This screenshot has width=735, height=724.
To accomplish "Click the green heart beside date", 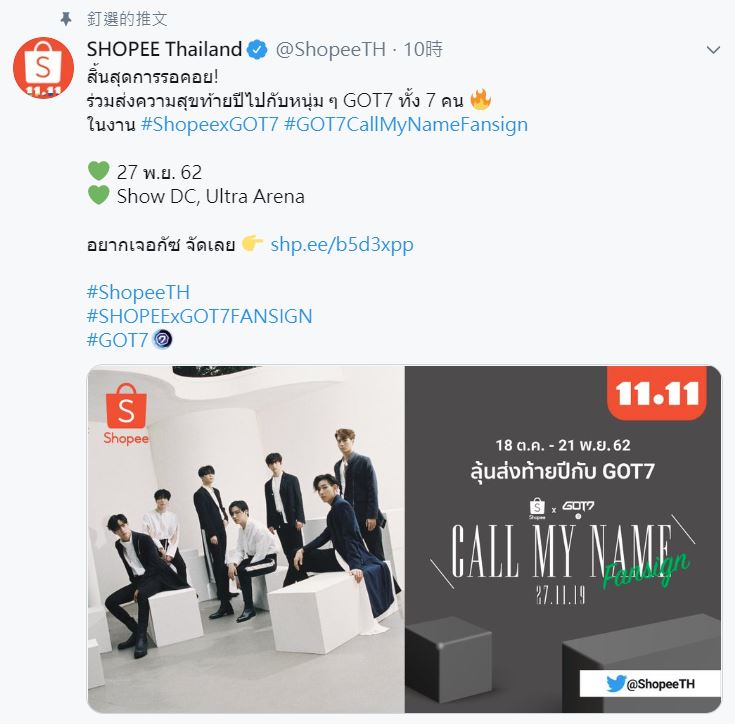I will 98,171.
